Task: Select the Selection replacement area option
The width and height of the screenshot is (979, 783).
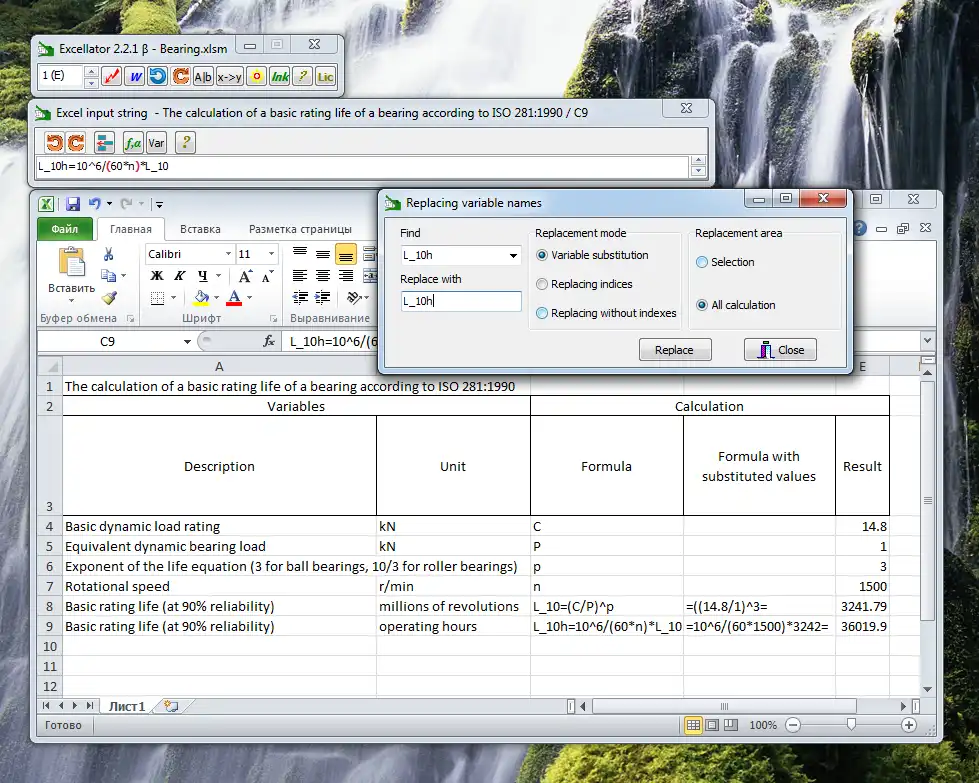Action: pyautogui.click(x=702, y=262)
